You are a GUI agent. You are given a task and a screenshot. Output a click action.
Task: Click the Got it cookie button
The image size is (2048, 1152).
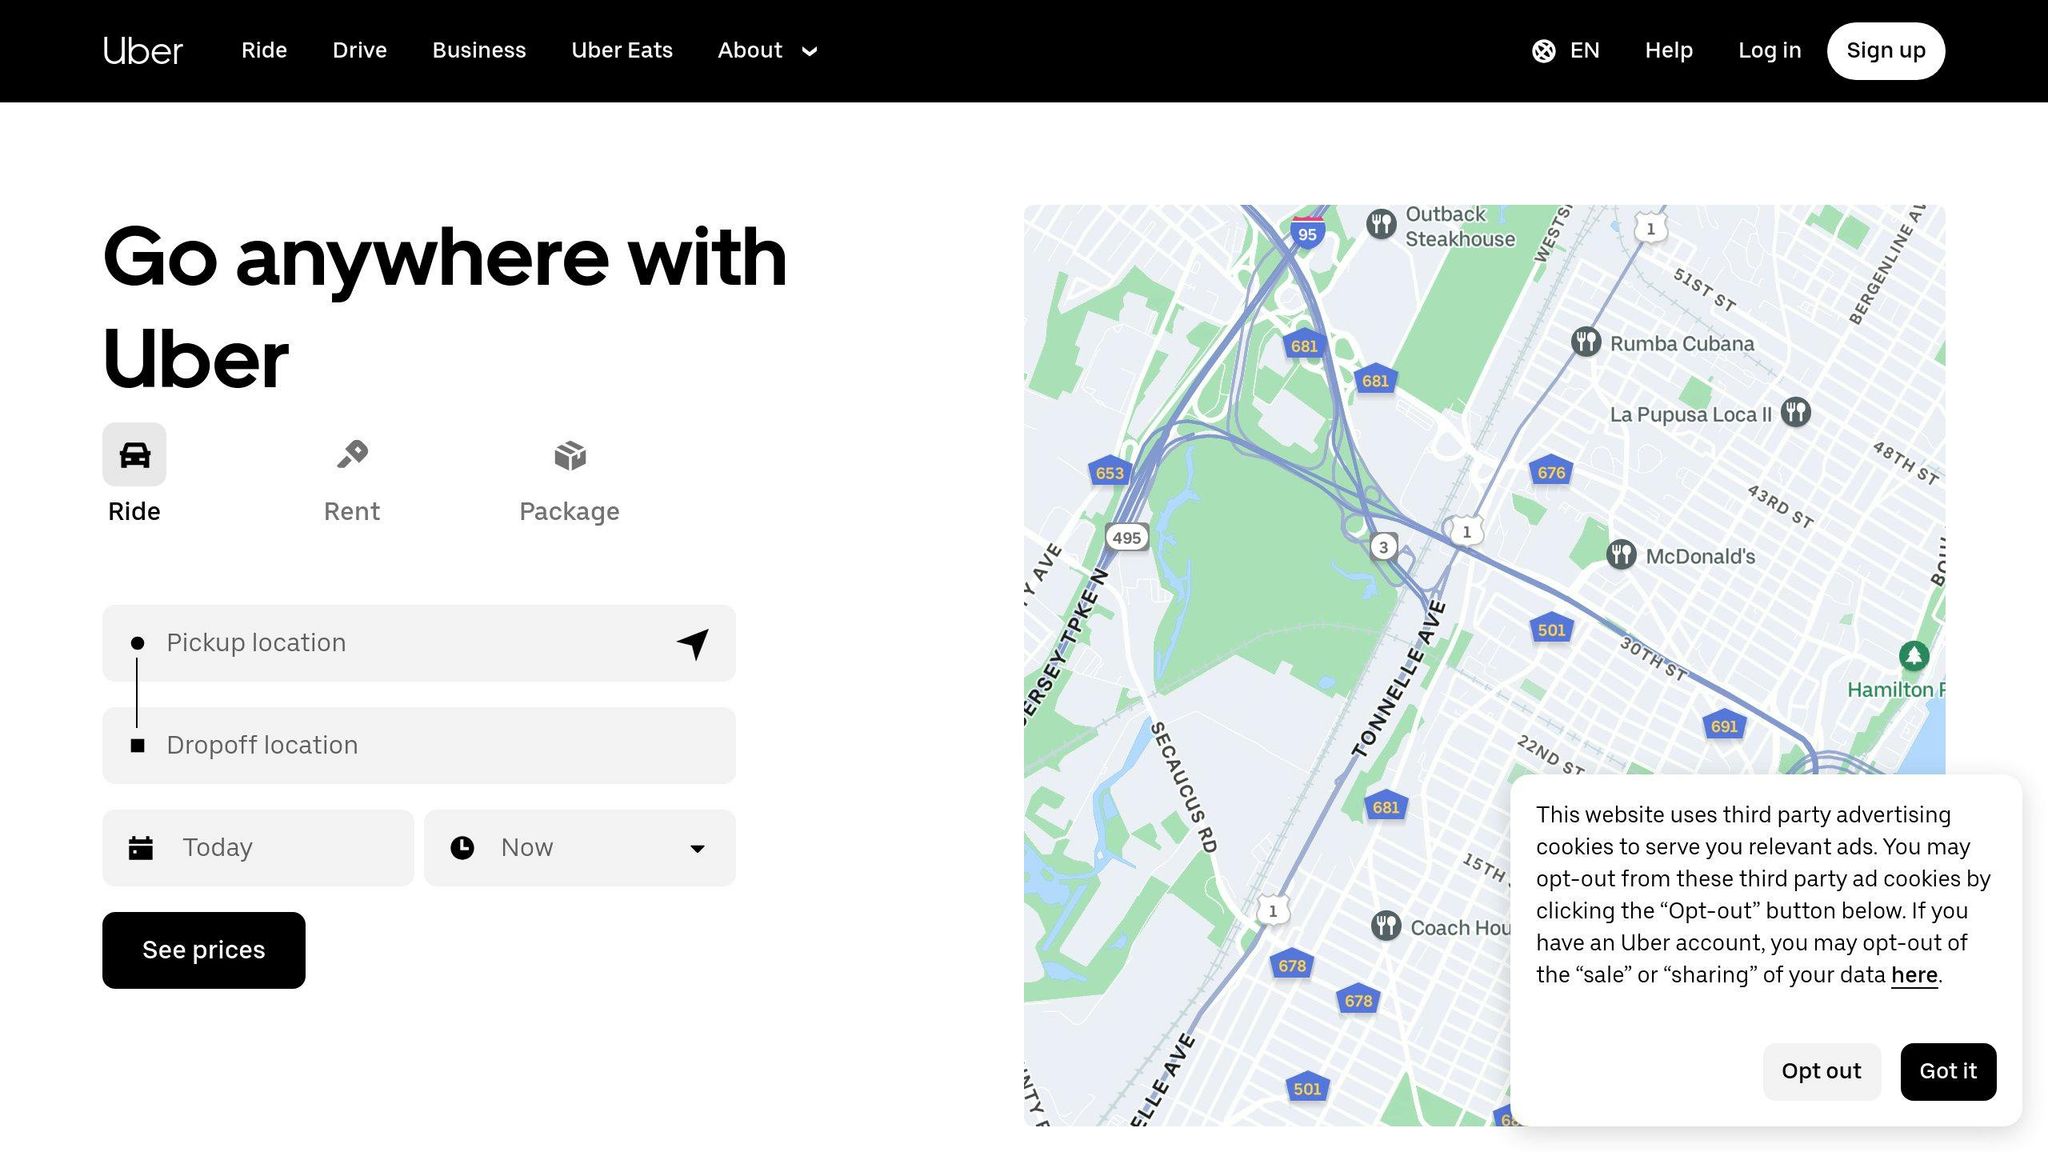tap(1947, 1071)
